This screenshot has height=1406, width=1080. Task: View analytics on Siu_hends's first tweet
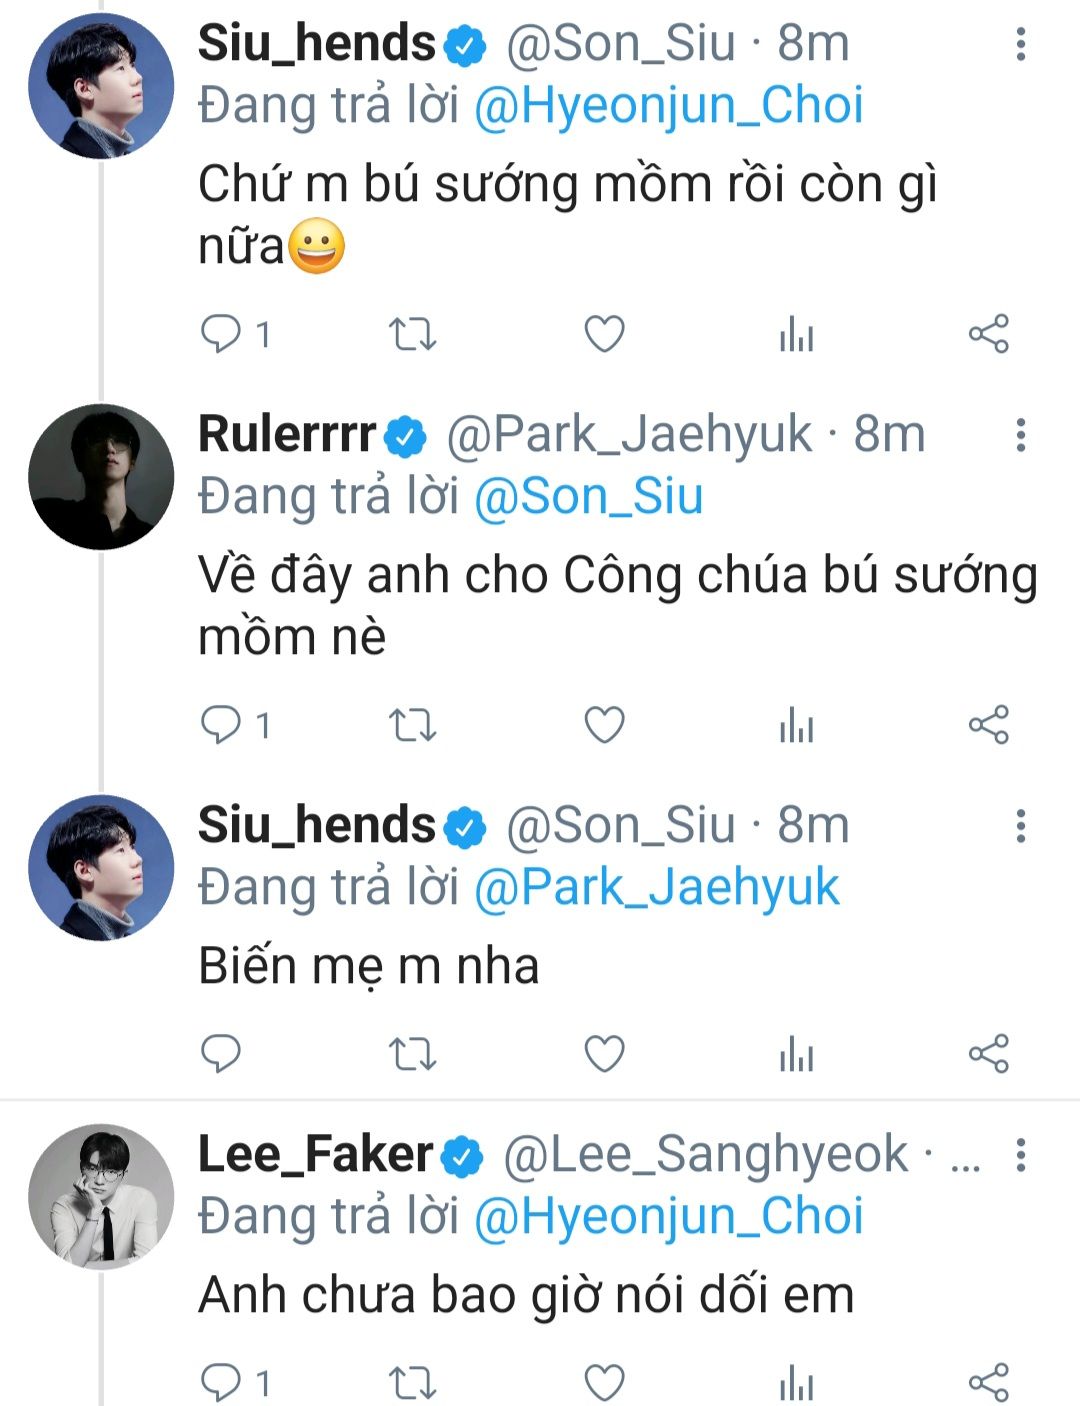click(796, 334)
